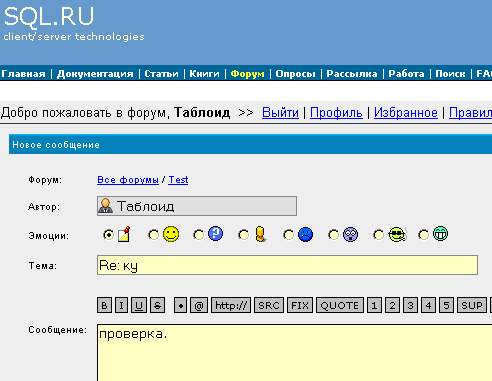This screenshot has height=381, width=492.
Task: Insert a quotation with QUOTE button
Action: (340, 305)
